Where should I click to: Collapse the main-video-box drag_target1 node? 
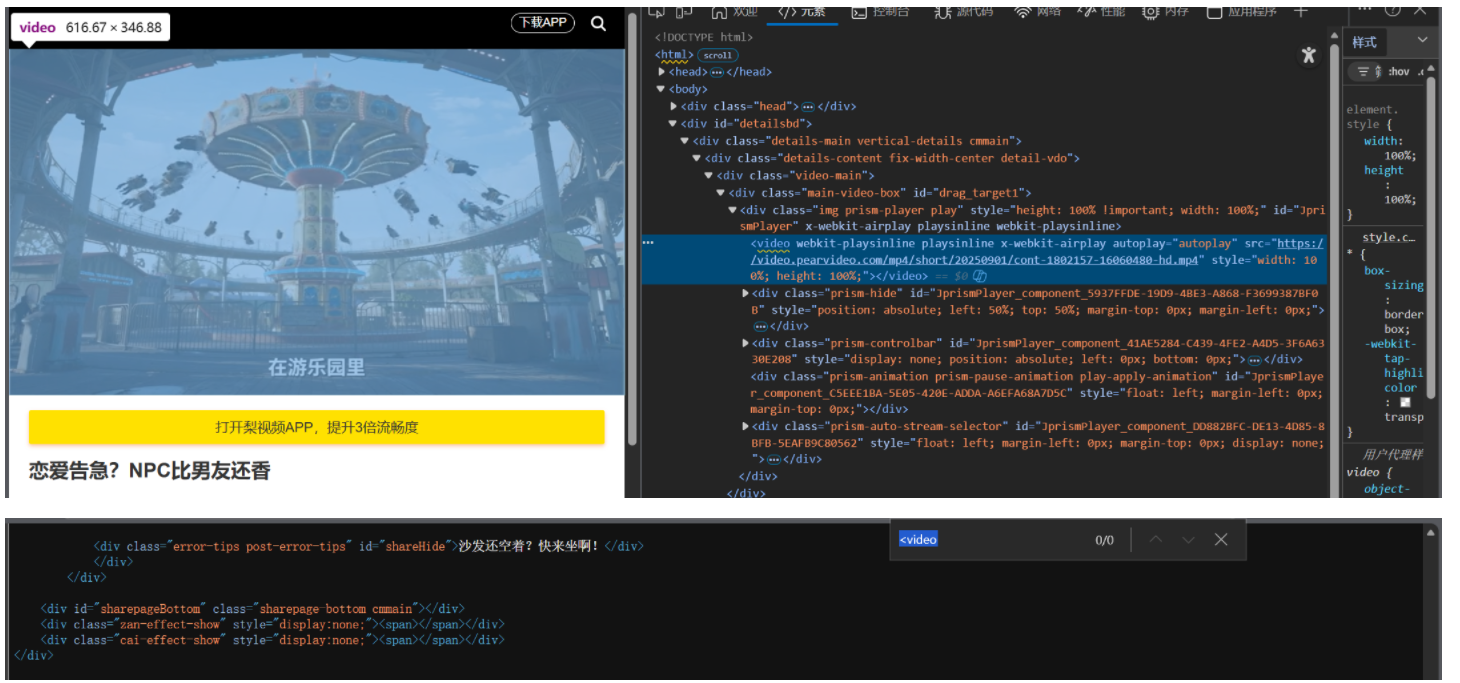720,193
